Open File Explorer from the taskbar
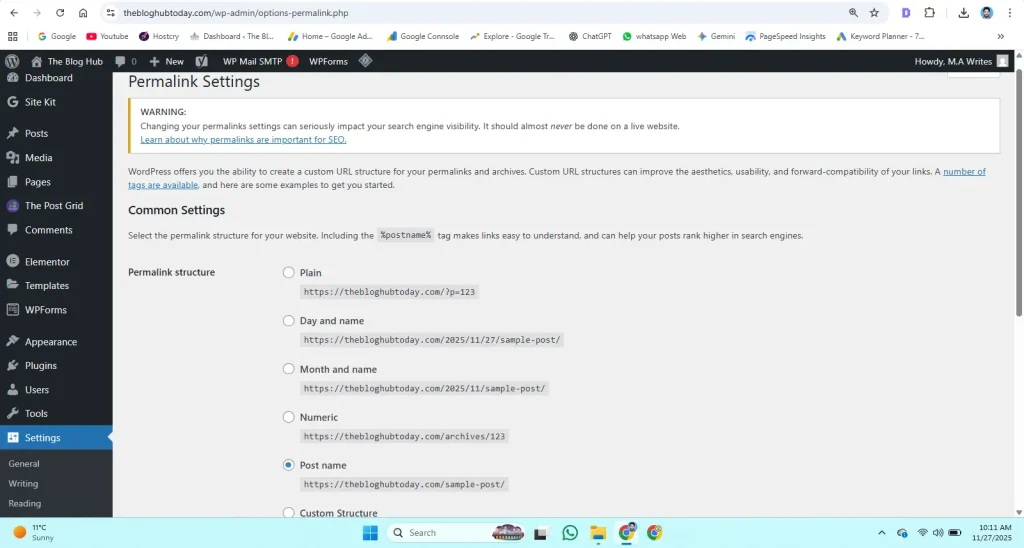 coord(598,533)
